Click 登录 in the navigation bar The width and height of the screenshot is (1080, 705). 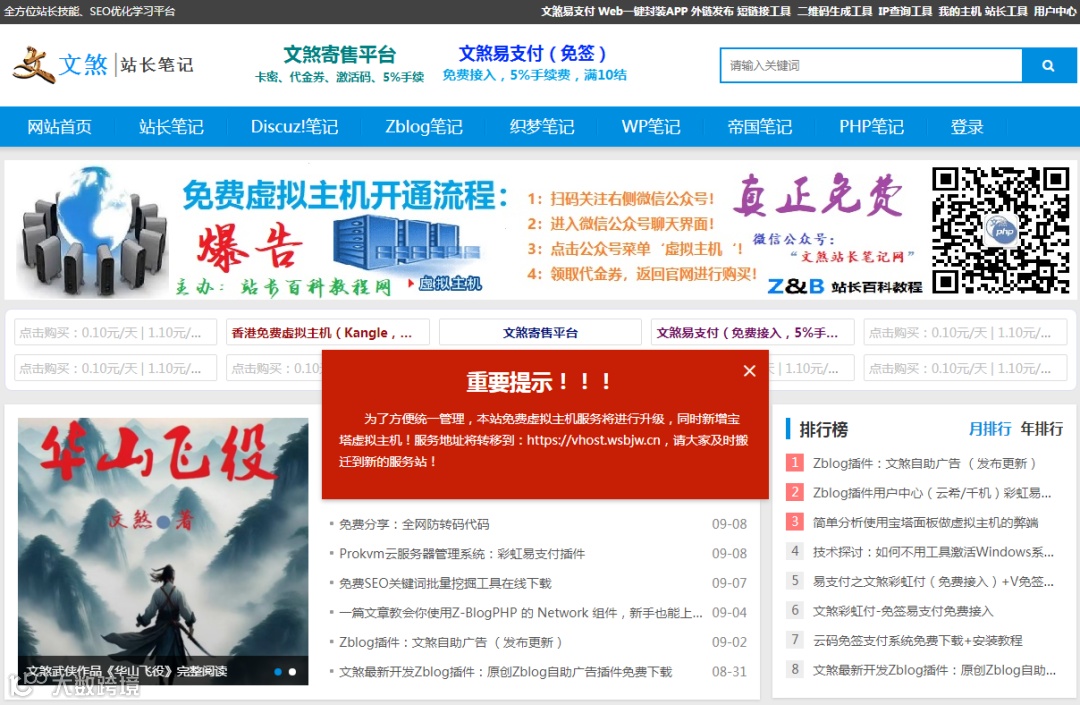tap(967, 127)
